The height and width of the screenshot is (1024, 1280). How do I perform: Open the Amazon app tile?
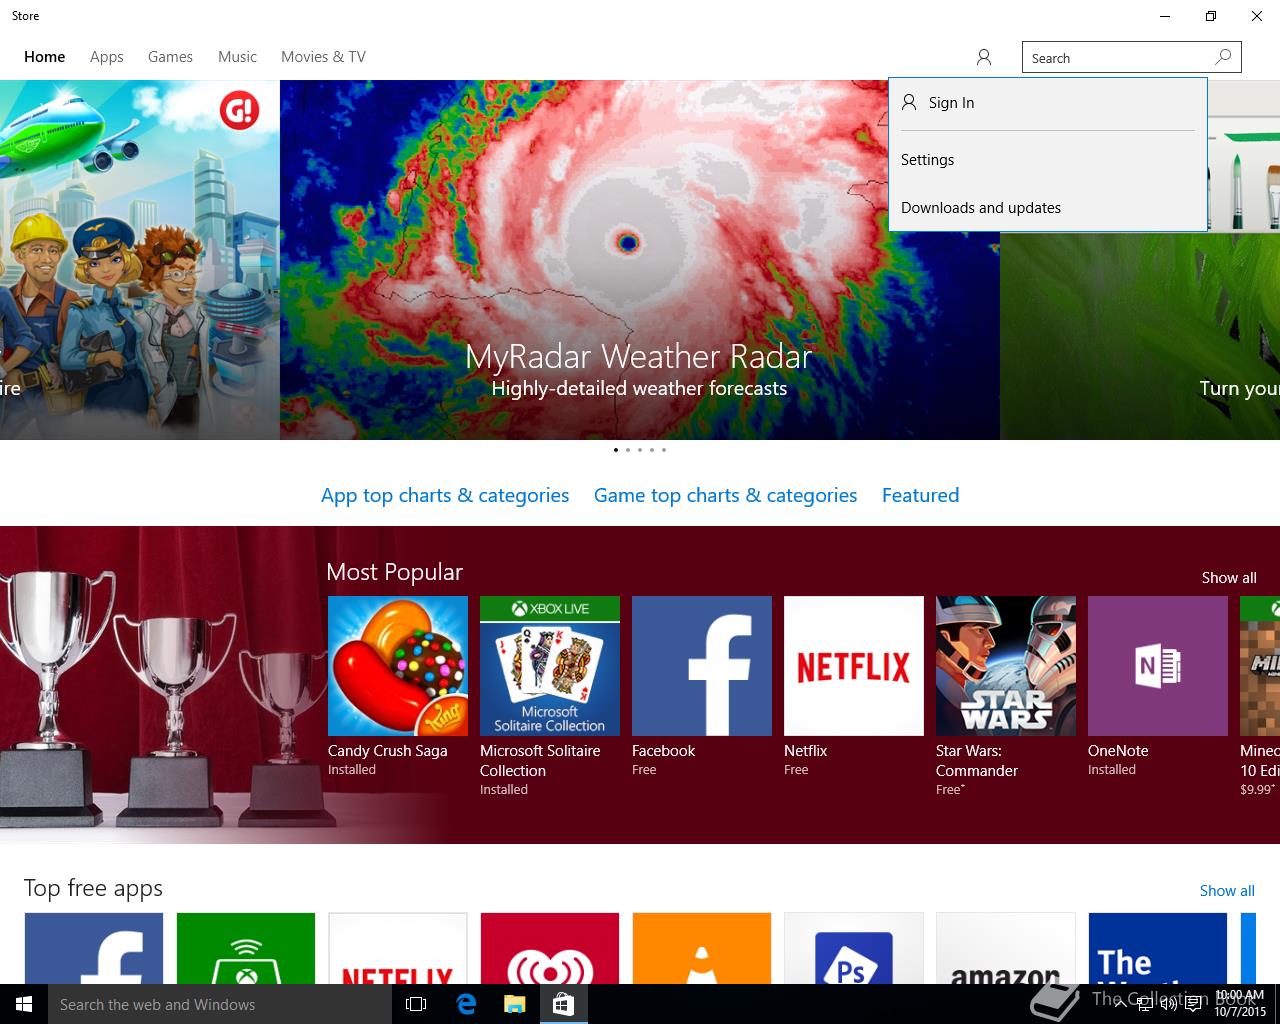[1006, 948]
